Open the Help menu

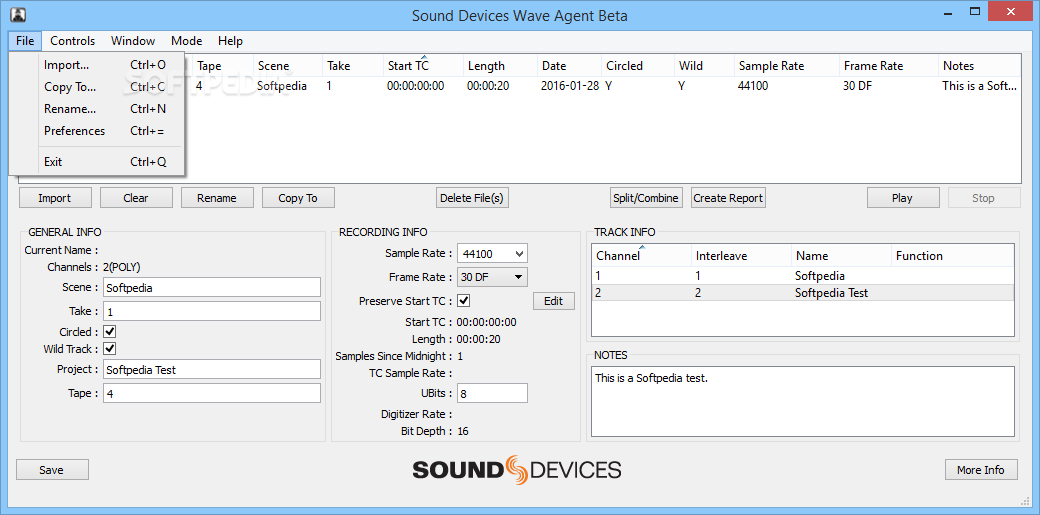tap(230, 41)
